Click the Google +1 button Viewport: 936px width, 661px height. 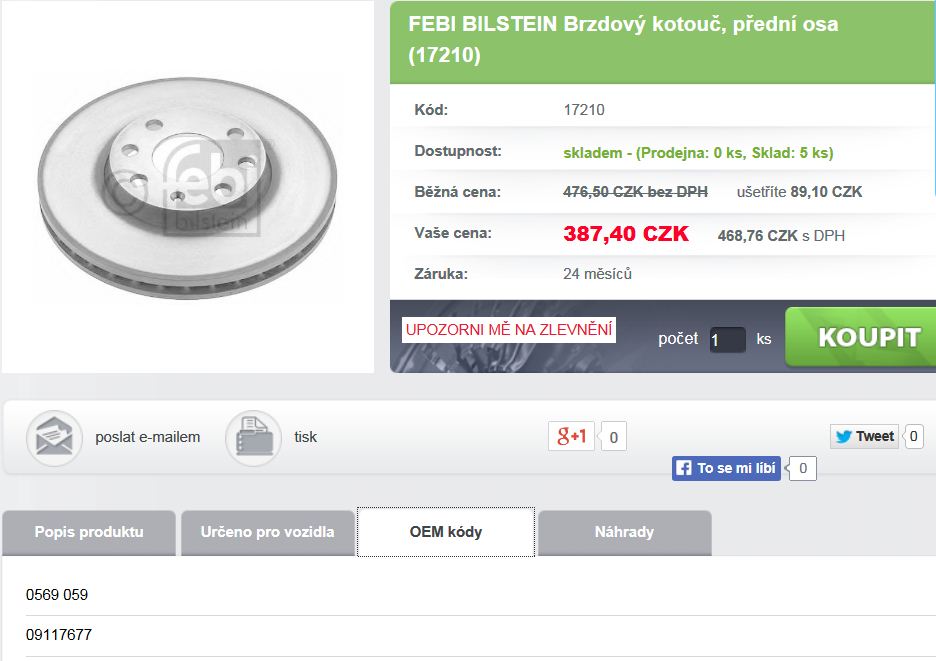(571, 436)
